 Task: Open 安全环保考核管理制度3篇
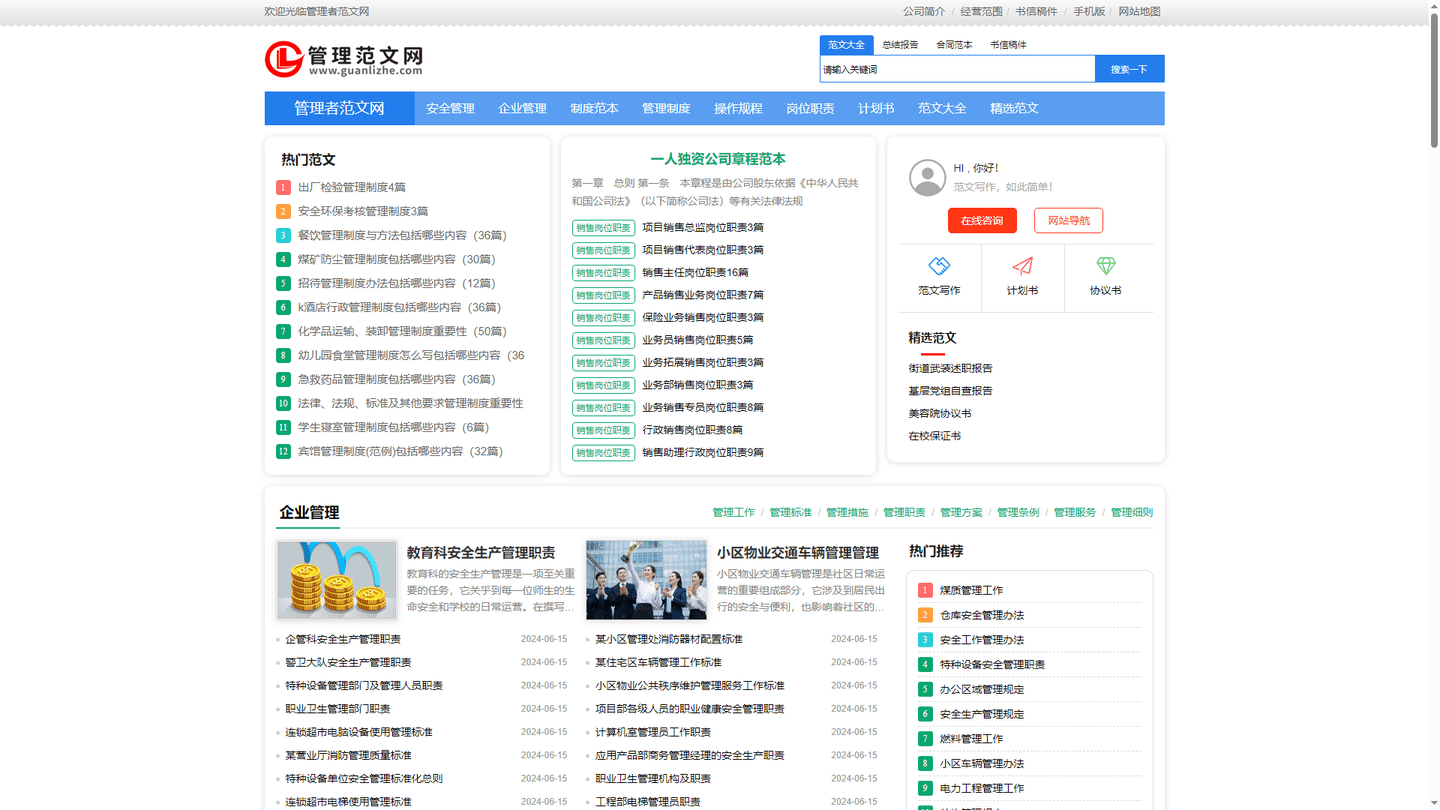tap(363, 211)
